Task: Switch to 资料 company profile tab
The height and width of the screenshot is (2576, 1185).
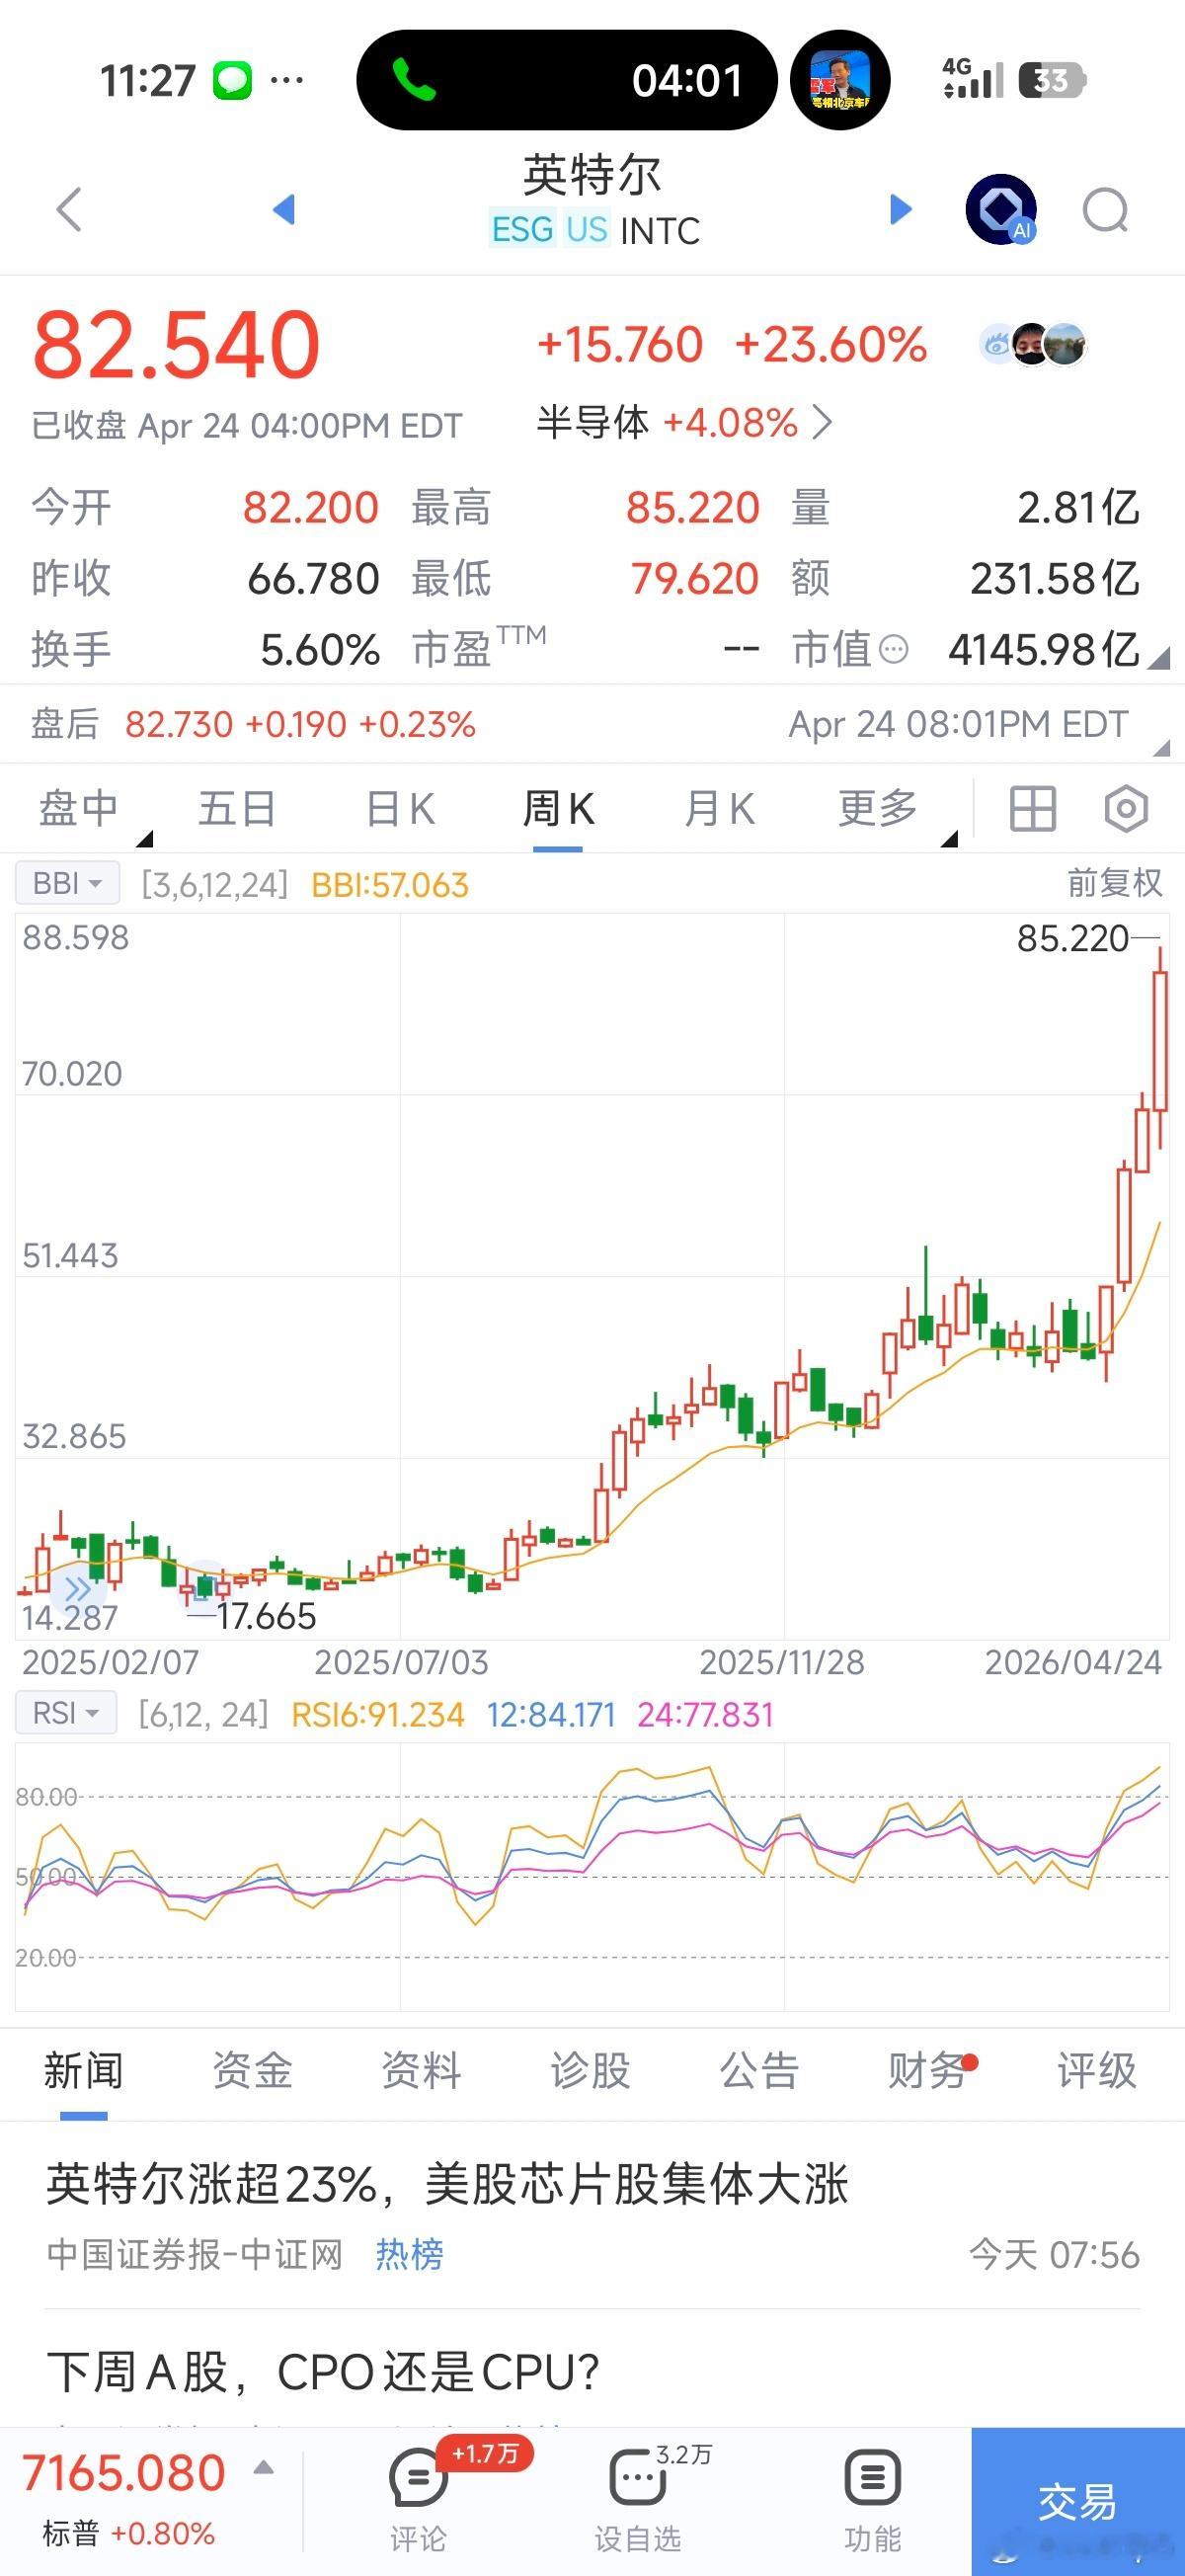Action: click(x=421, y=2071)
